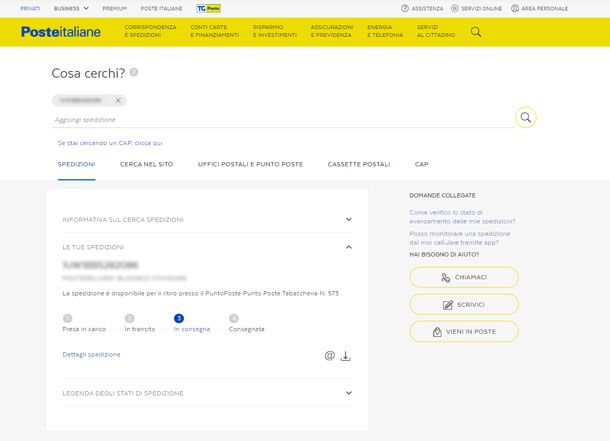Click the Area Personale user icon

(515, 8)
